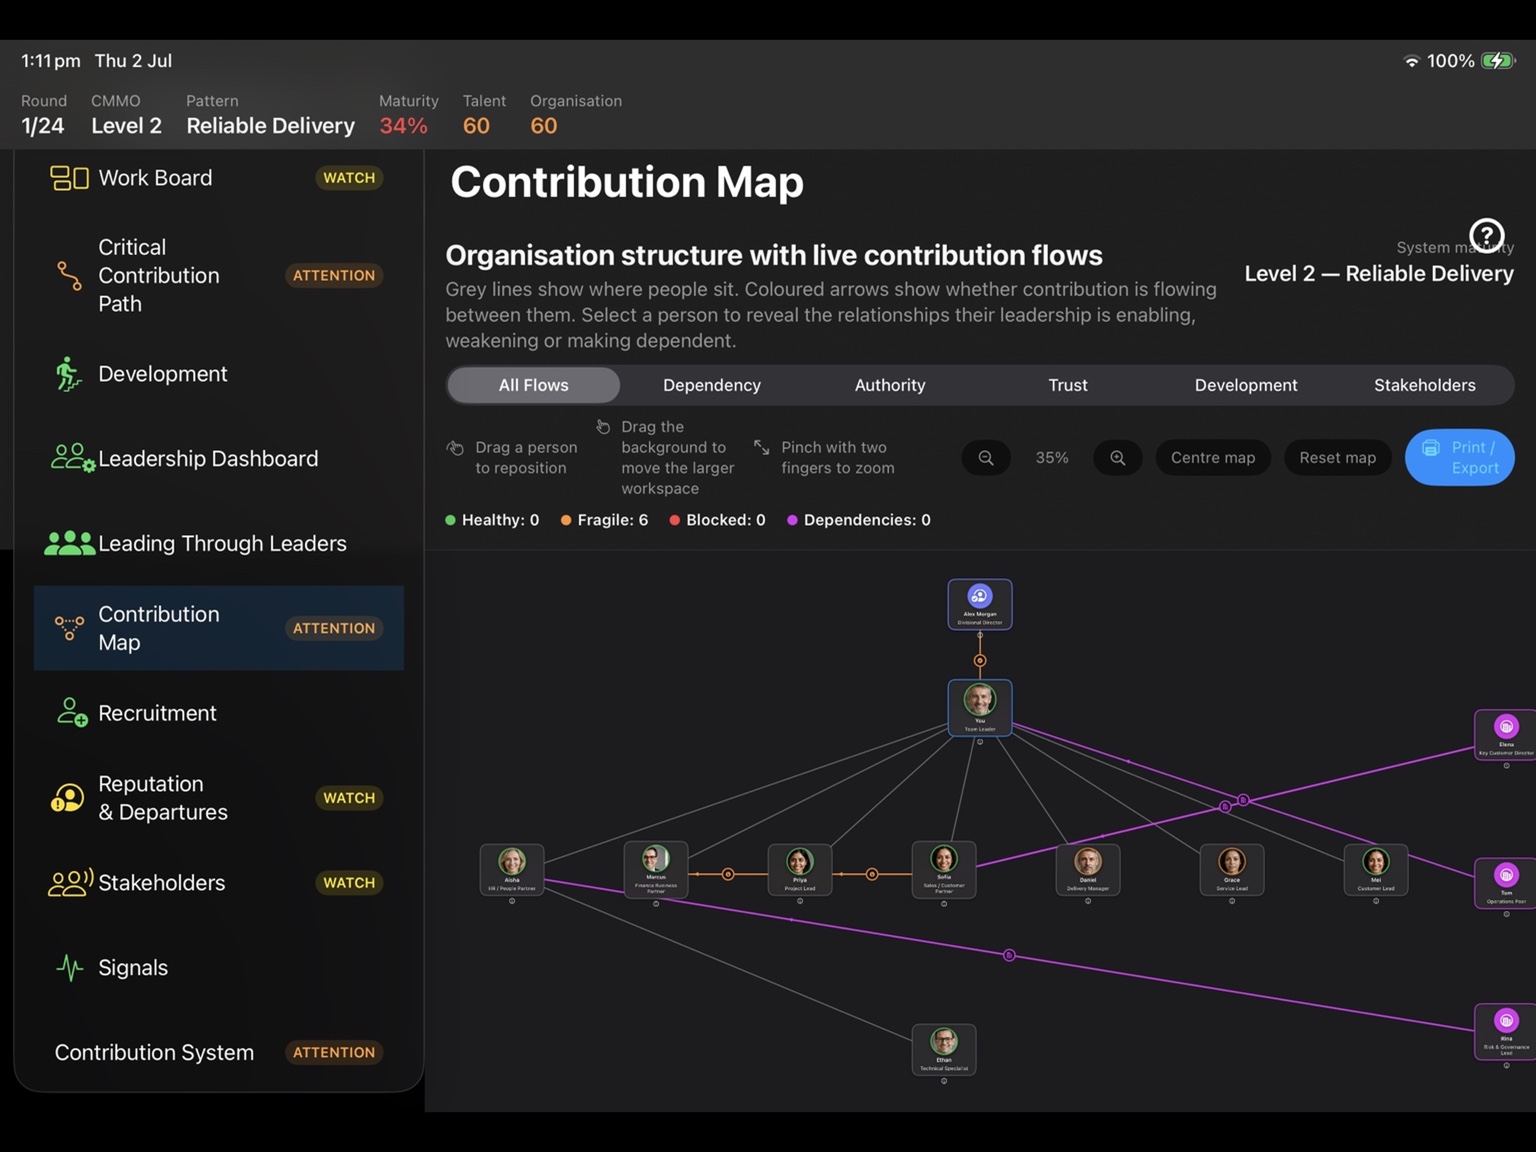1536x1152 pixels.
Task: Open Contribution System in sidebar
Action: pyautogui.click(x=218, y=1052)
